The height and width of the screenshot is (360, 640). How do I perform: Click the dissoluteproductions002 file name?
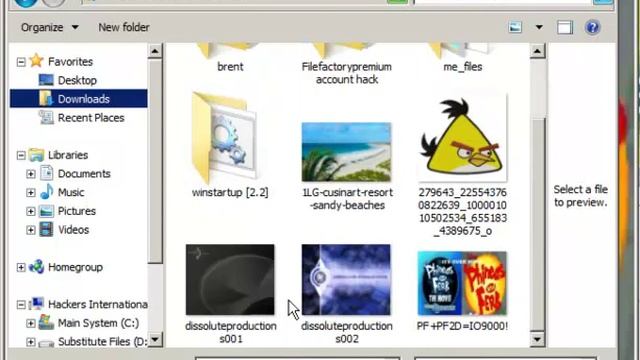[347, 332]
